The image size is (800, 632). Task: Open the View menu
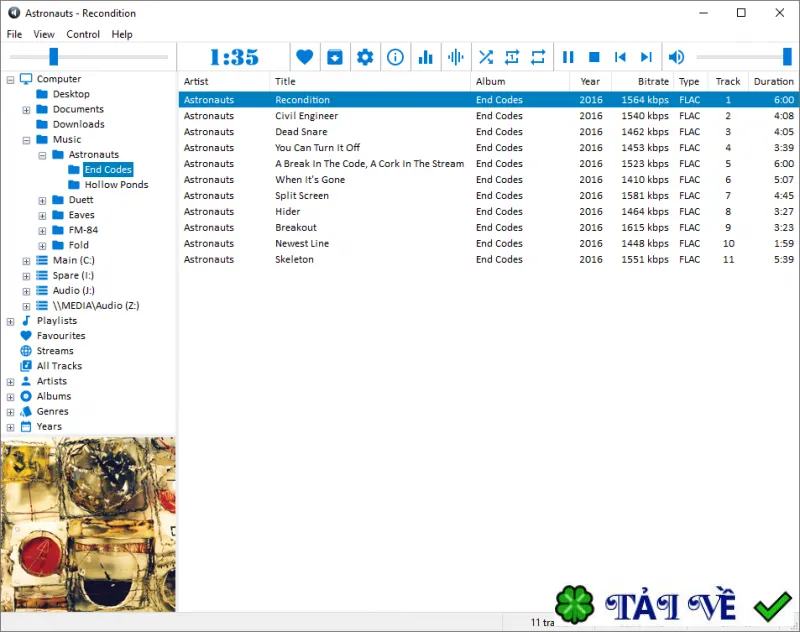[x=44, y=34]
